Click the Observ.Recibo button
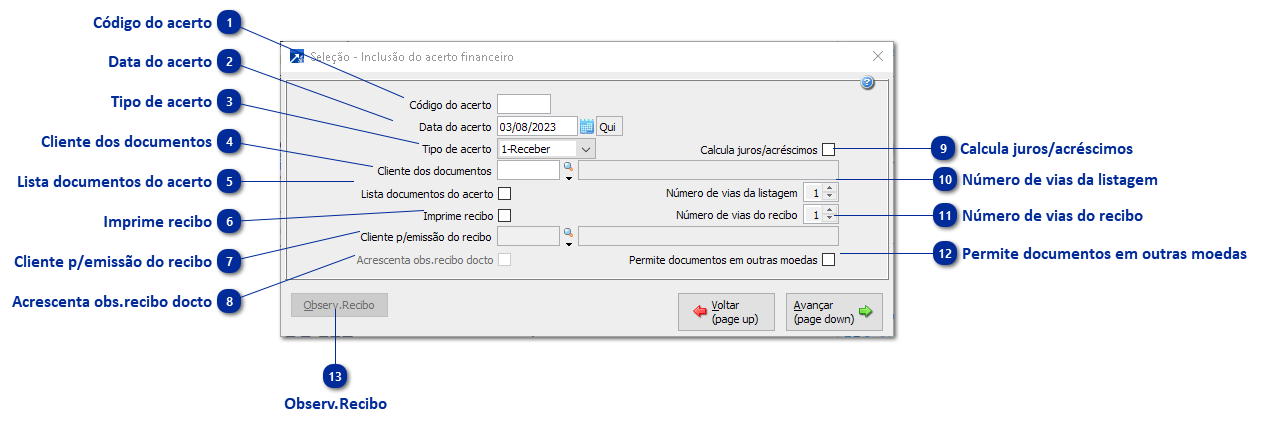The height and width of the screenshot is (430, 1263). tap(339, 305)
